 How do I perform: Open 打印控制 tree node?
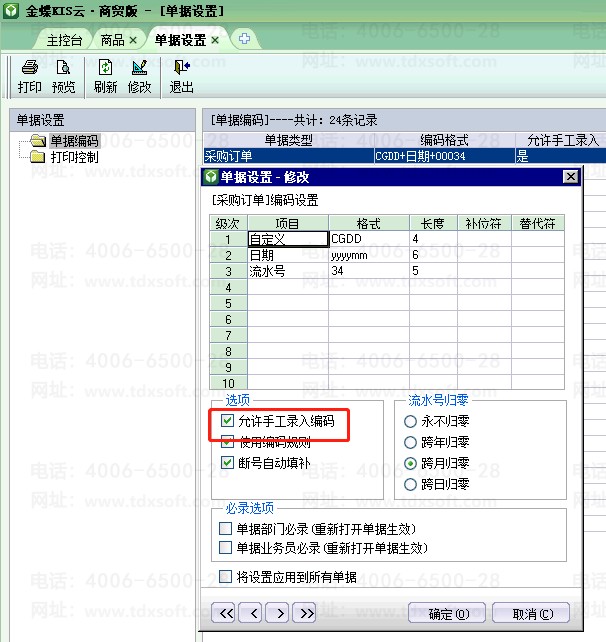click(x=74, y=157)
